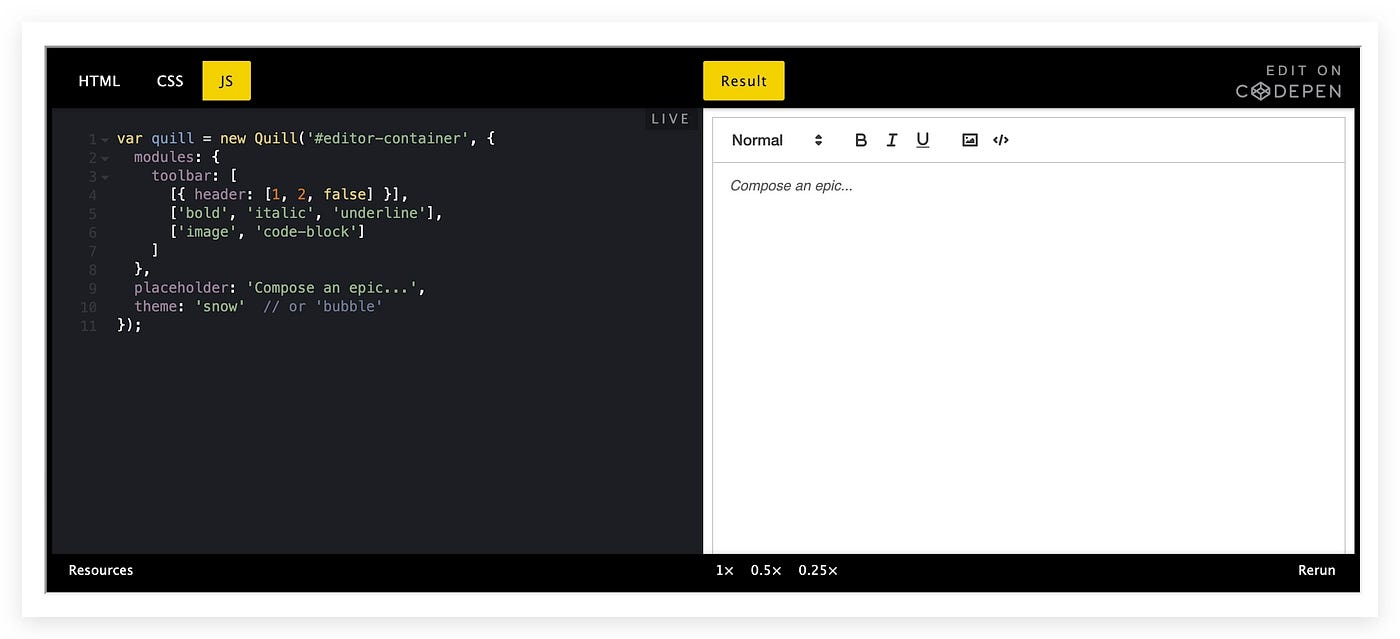Click the LIVE label above code

[670, 119]
